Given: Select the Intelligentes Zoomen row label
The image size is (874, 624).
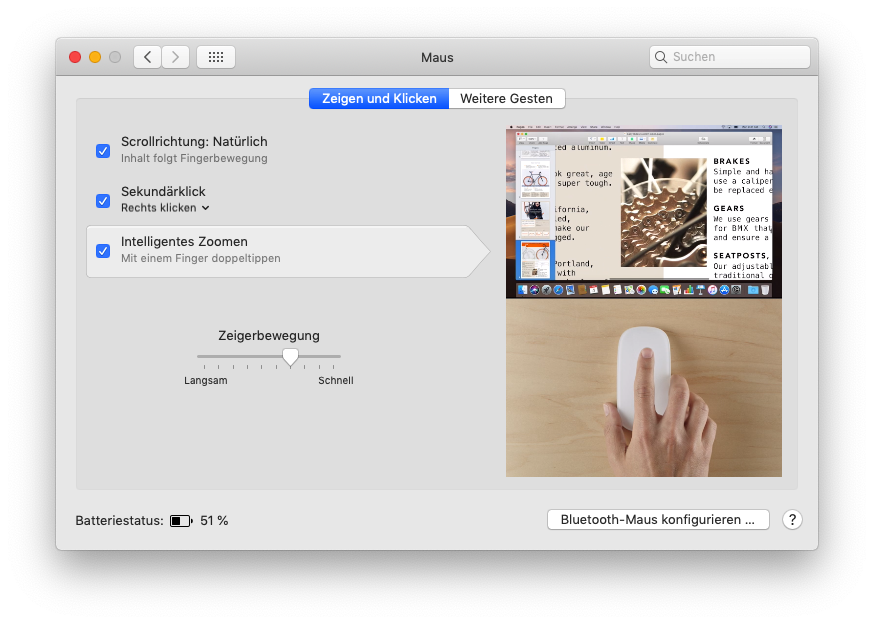Looking at the screenshot, I should [184, 242].
